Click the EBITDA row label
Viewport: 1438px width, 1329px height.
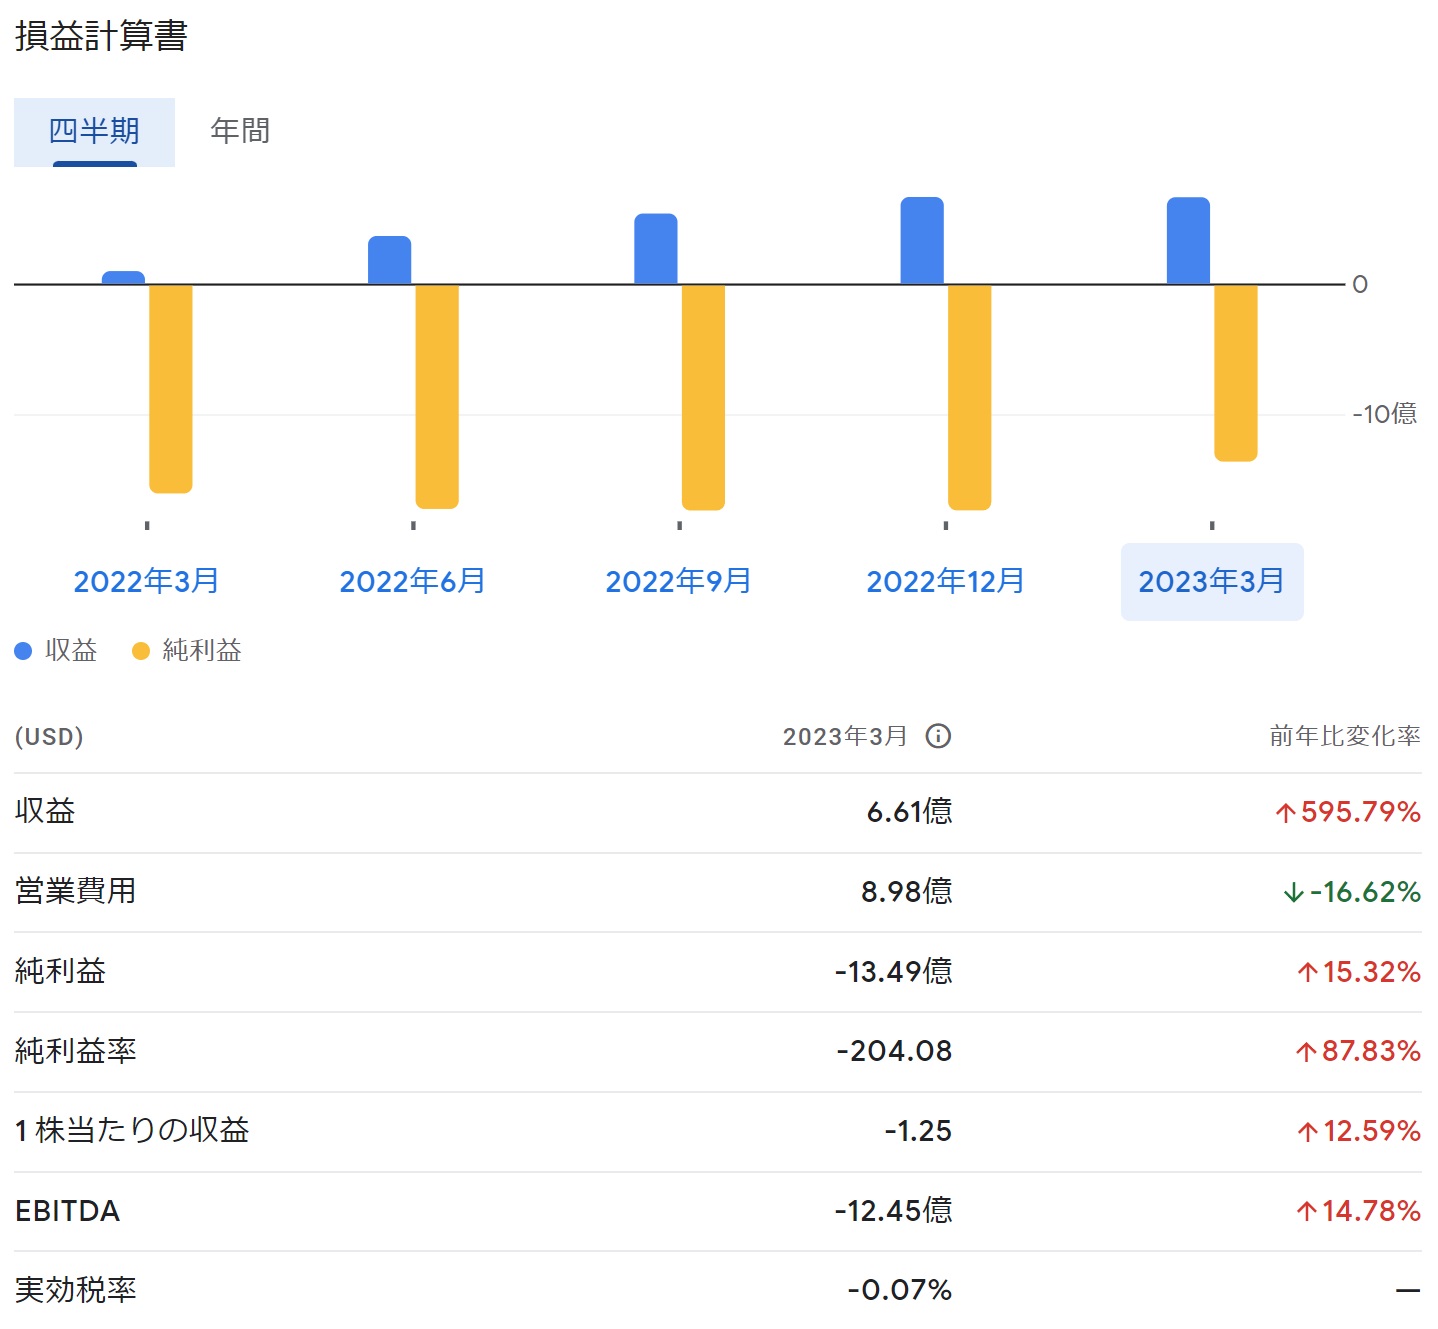tap(67, 1211)
